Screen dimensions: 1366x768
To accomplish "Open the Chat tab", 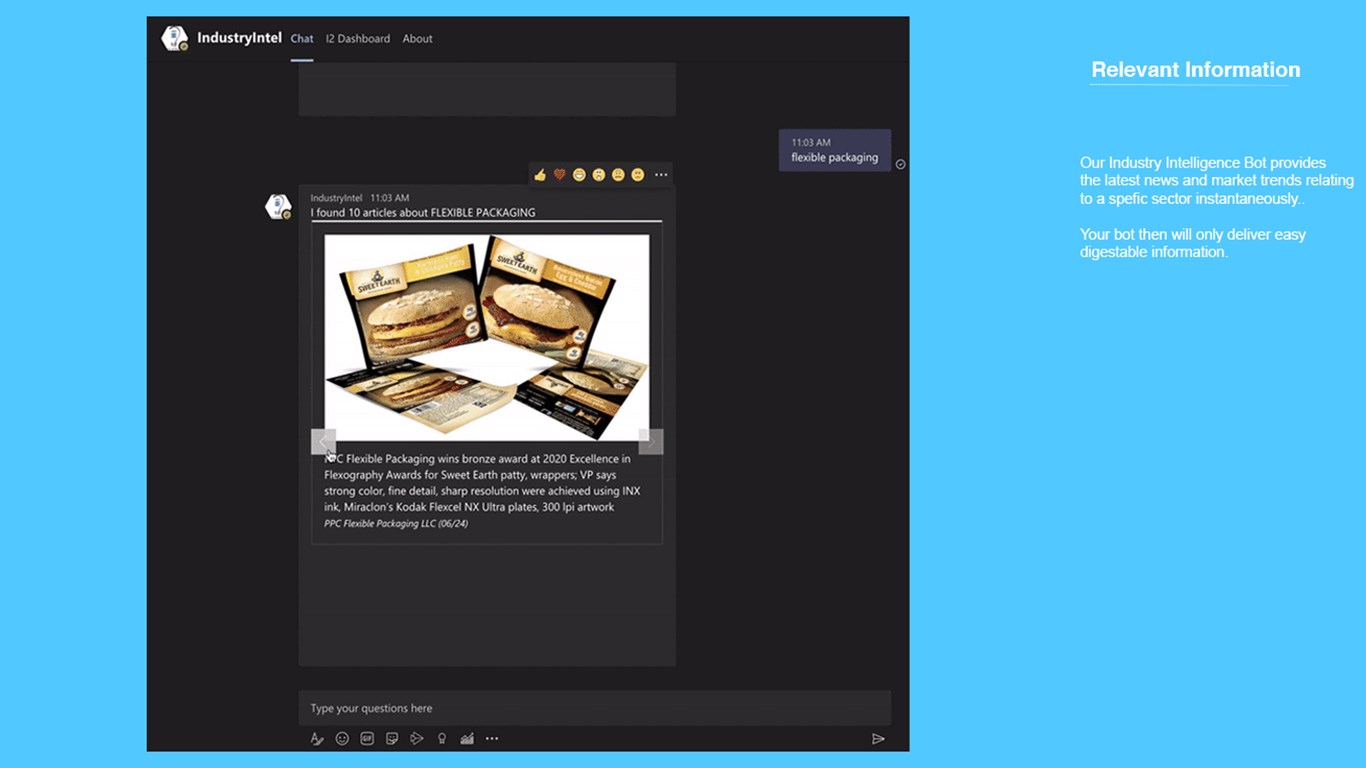I will click(302, 39).
